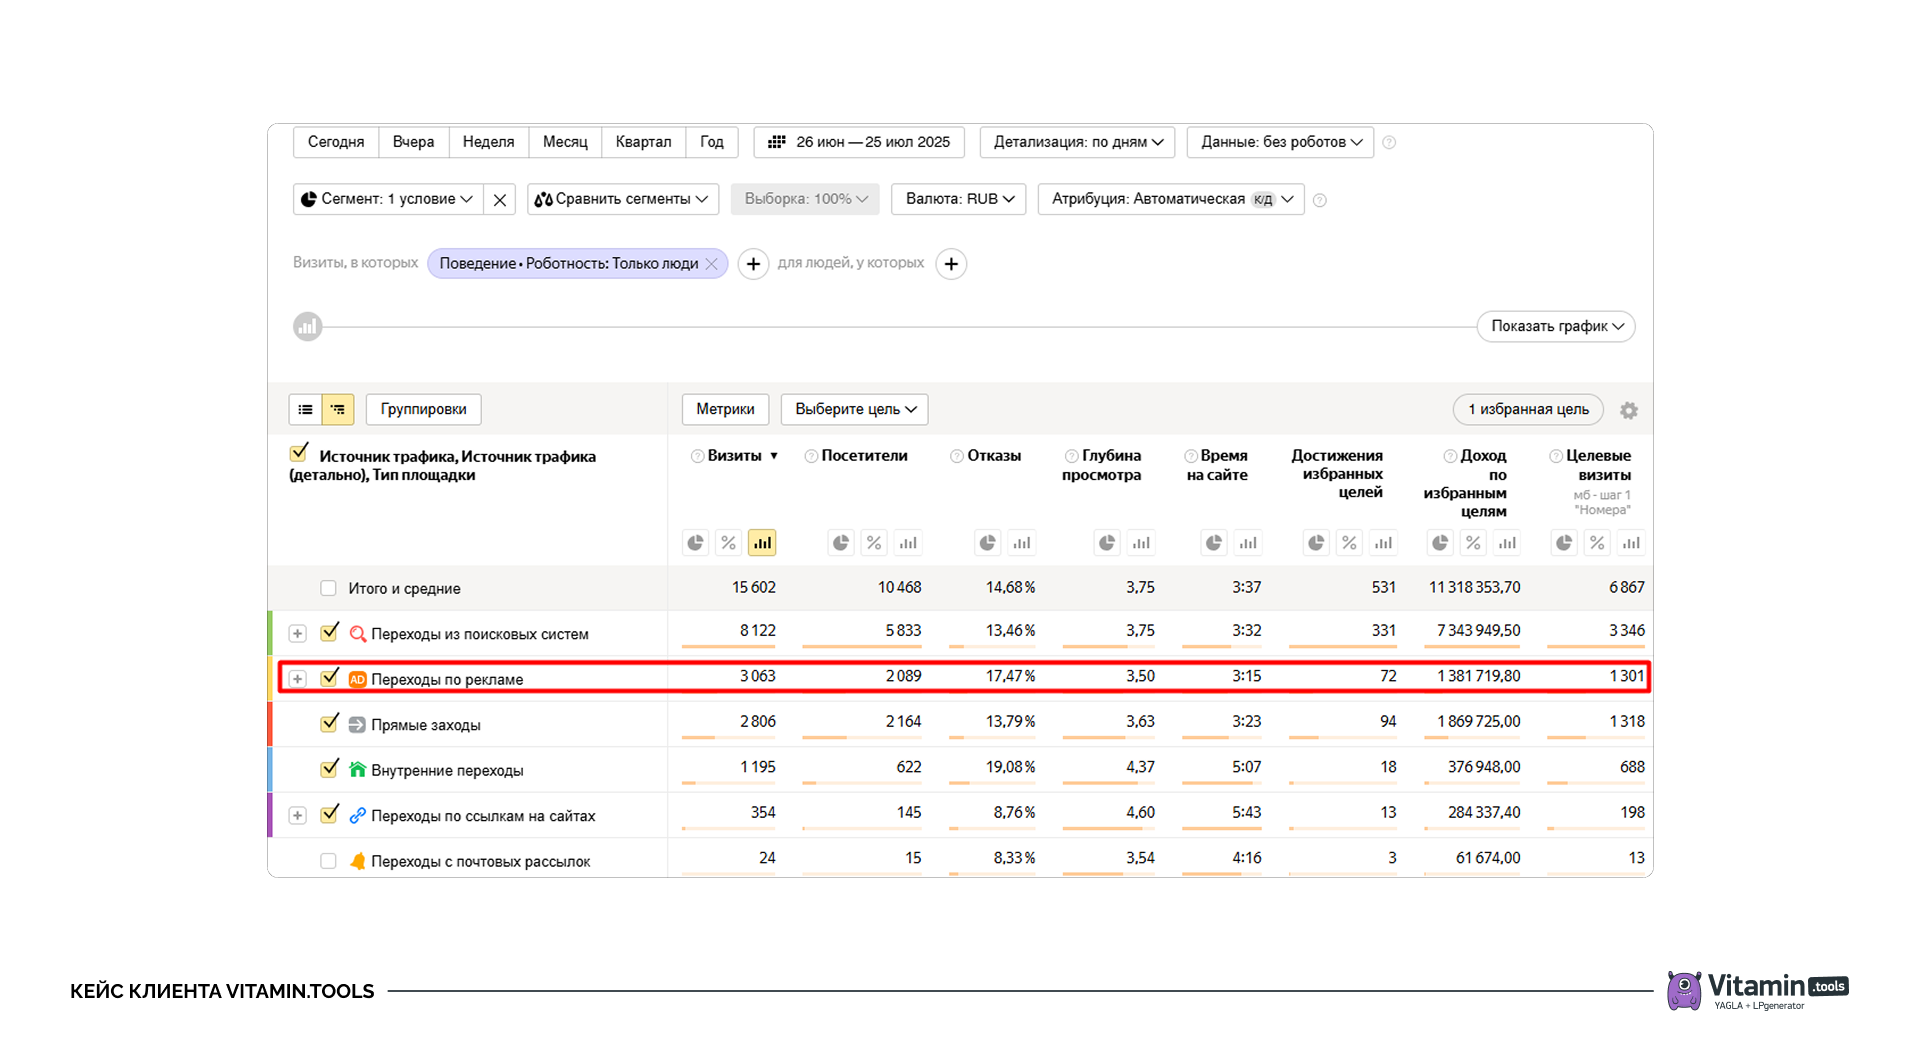This screenshot has width=1920, height=1048.
Task: Open goal settings via the gear icon
Action: point(1629,410)
